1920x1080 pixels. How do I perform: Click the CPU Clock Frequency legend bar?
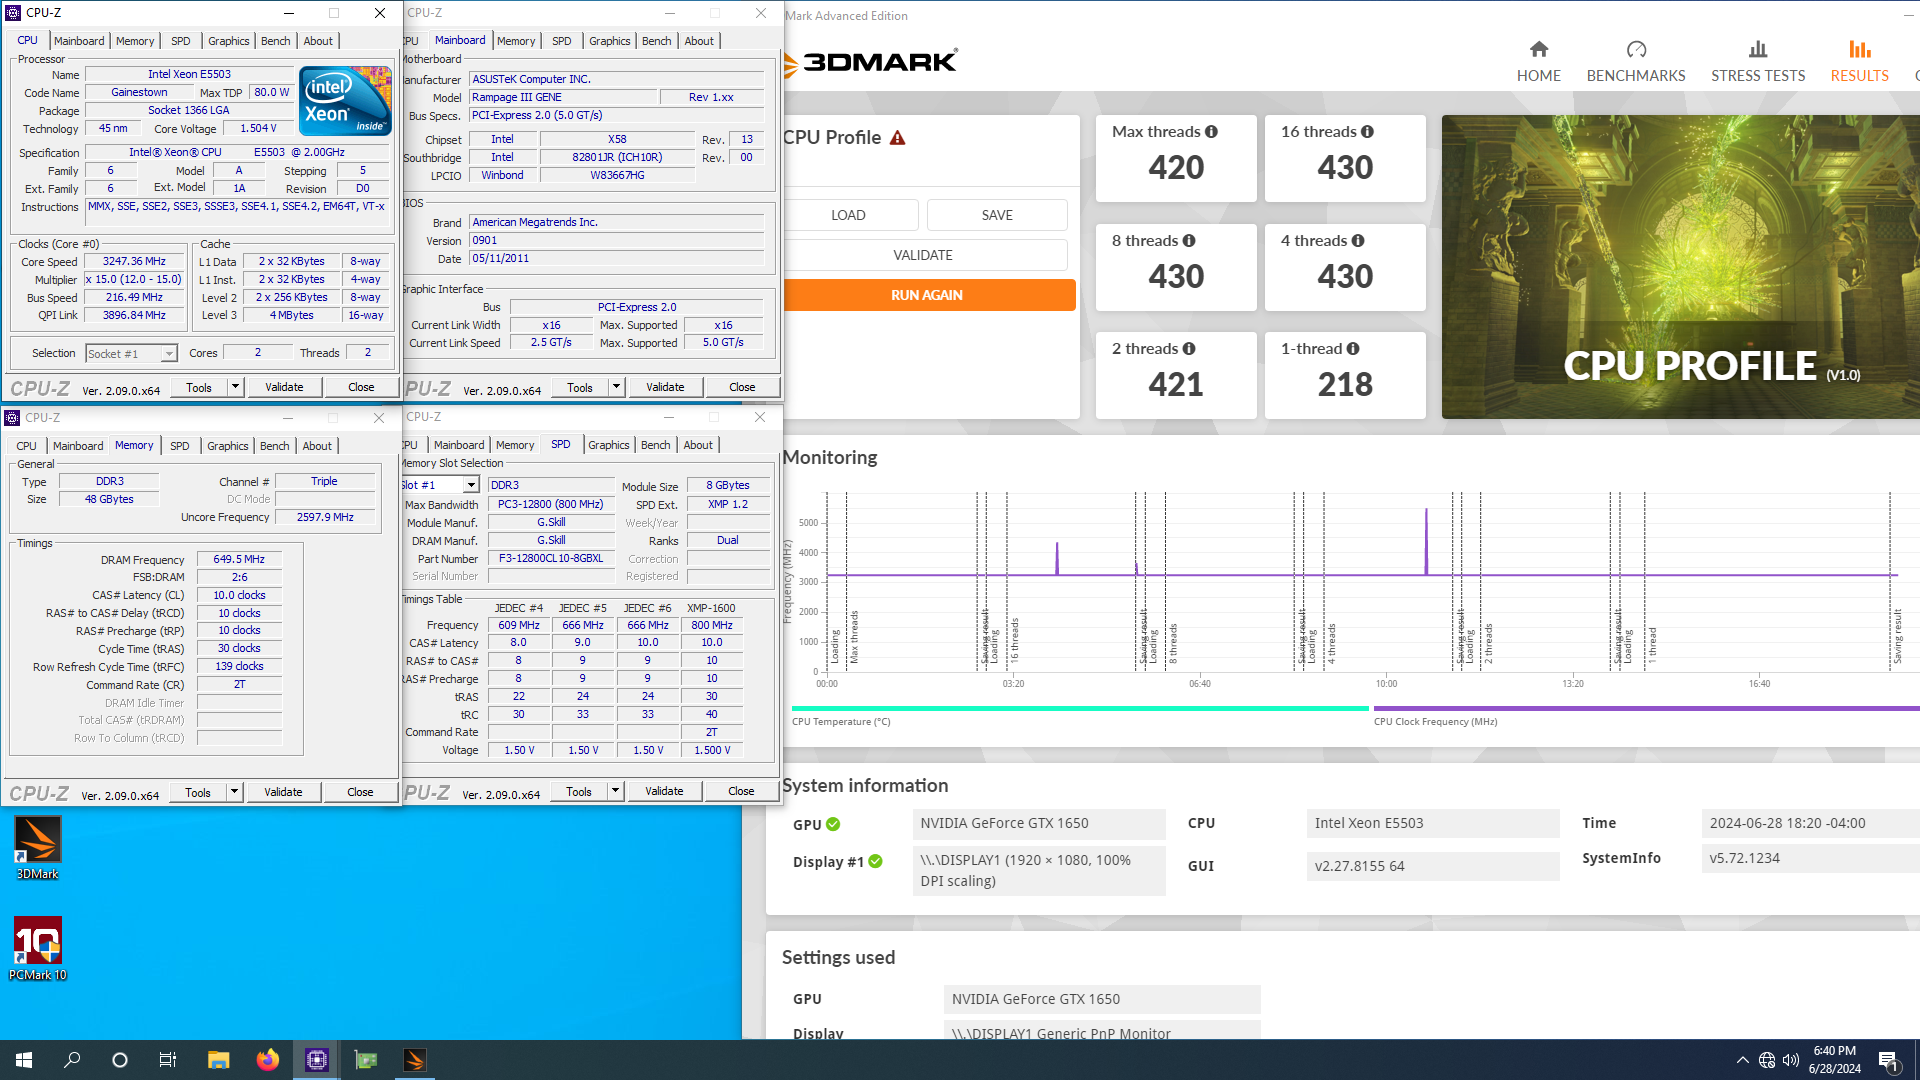1646,708
